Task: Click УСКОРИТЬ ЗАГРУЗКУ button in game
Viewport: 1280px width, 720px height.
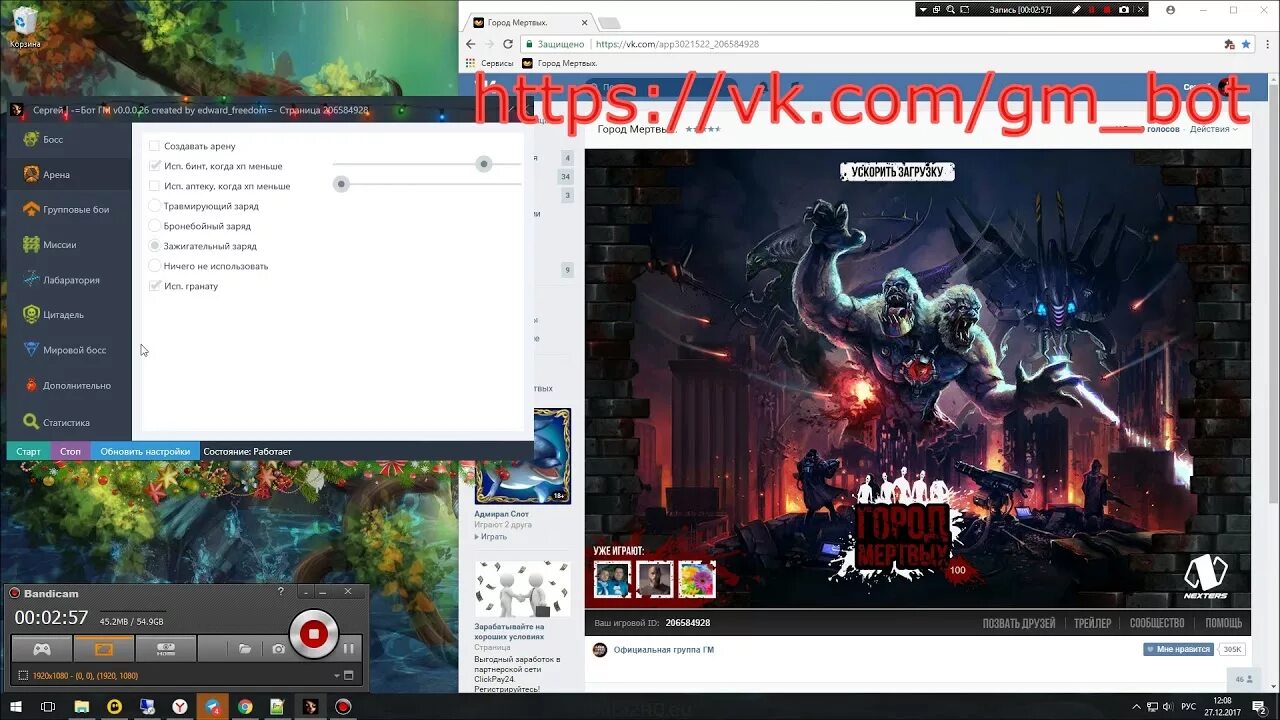Action: [897, 172]
